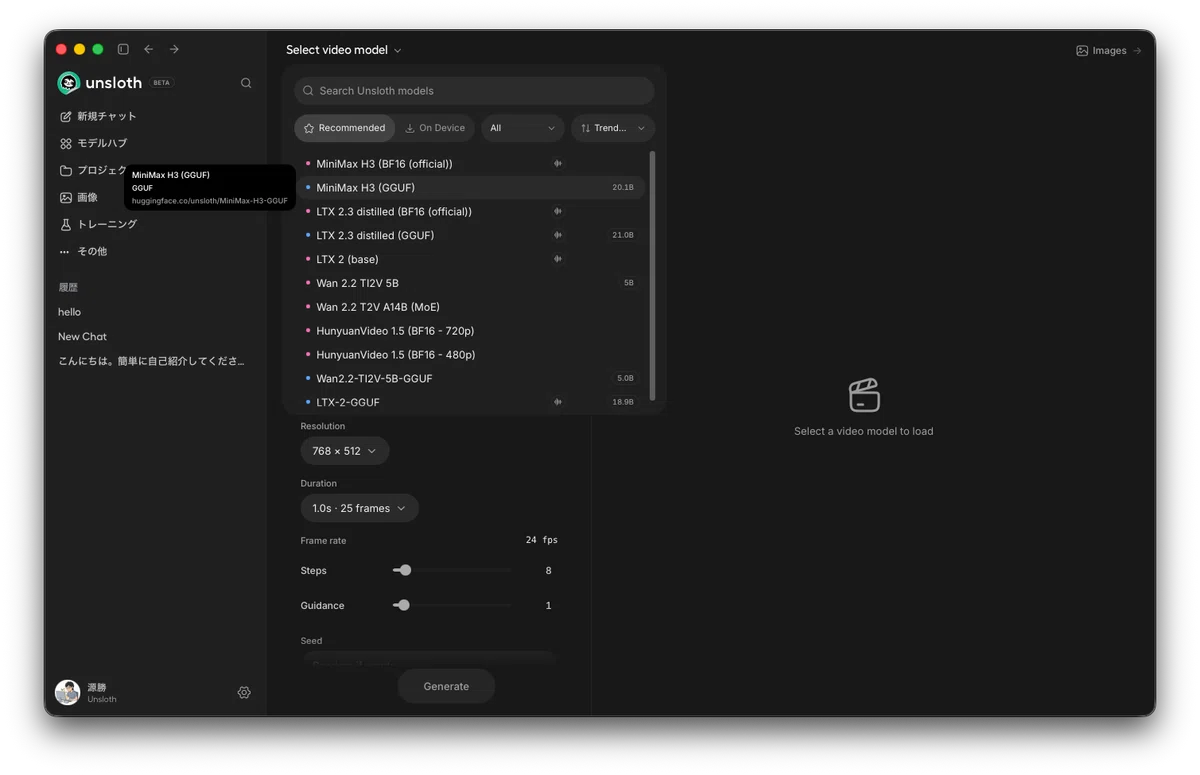
Task: Select MiniMax H3 (GGUF) model
Action: point(473,187)
